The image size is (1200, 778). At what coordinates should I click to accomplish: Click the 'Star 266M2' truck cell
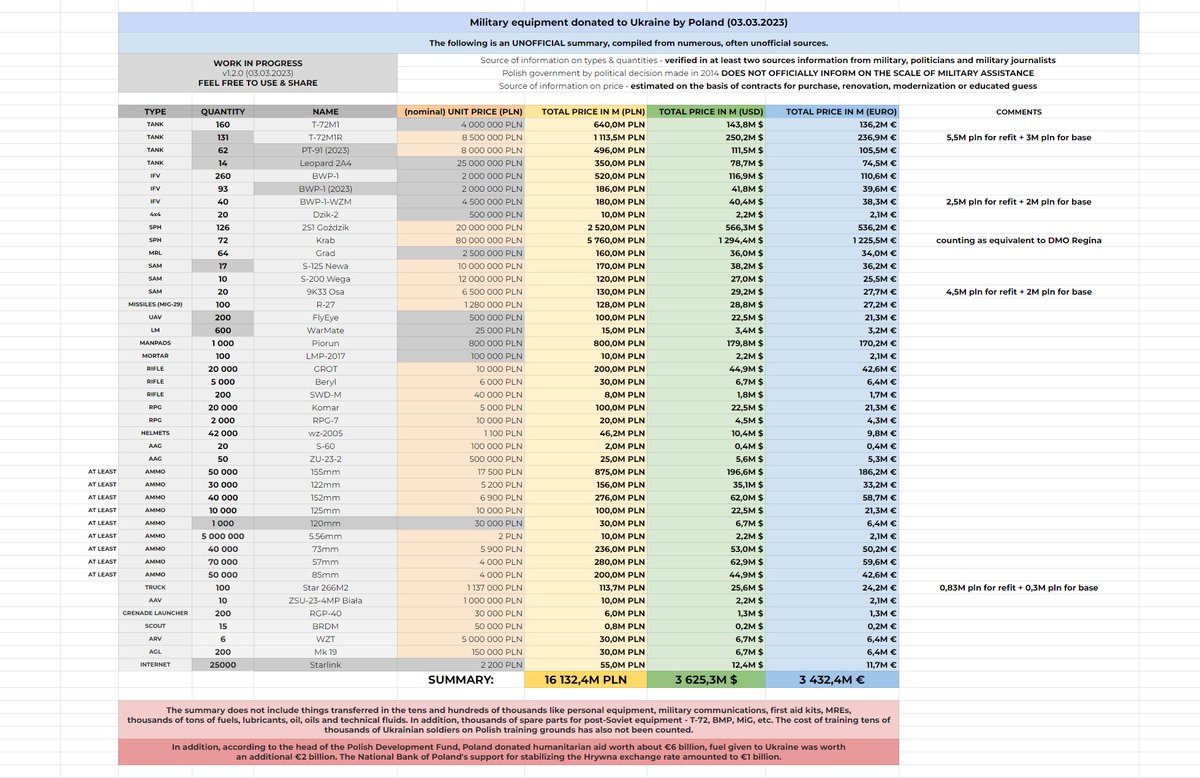click(x=325, y=587)
